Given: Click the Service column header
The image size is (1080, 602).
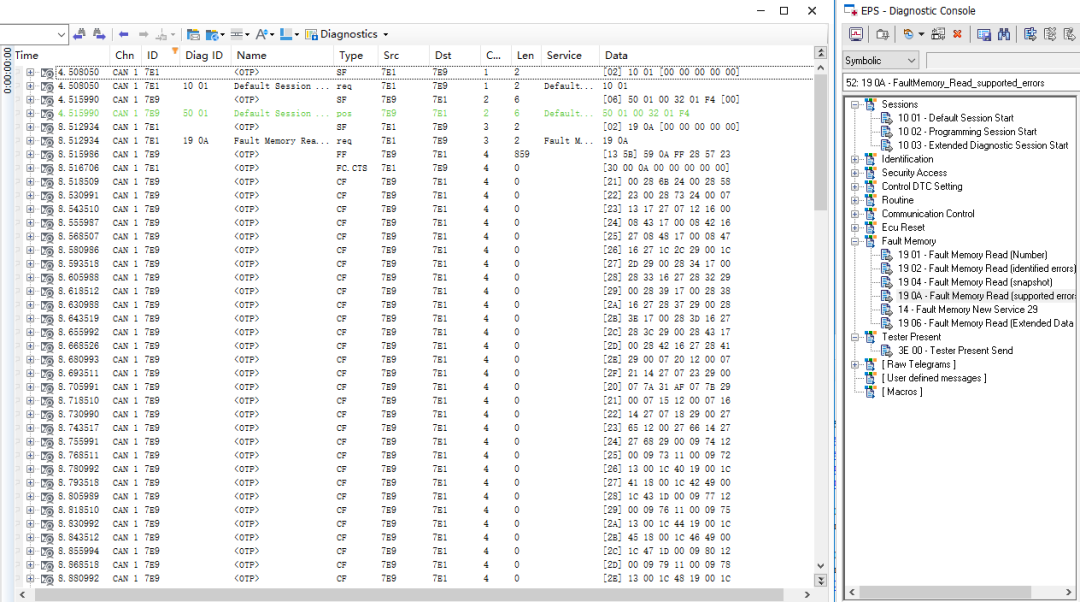Looking at the screenshot, I should 564,55.
